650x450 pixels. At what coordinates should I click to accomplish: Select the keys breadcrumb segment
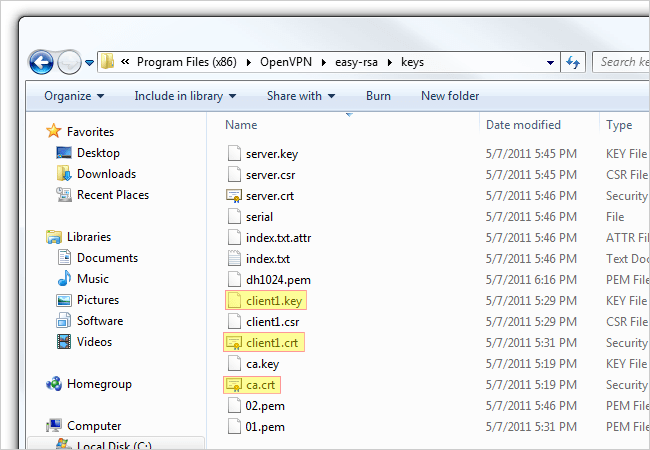(x=412, y=63)
